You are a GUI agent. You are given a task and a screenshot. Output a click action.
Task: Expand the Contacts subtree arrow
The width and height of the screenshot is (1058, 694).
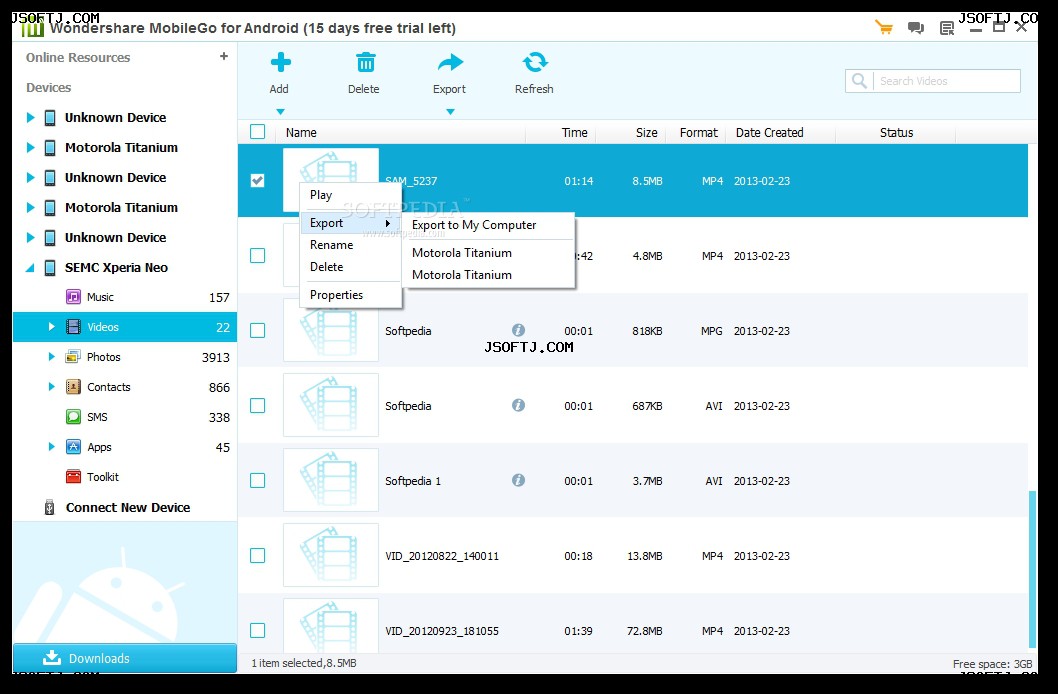point(52,386)
